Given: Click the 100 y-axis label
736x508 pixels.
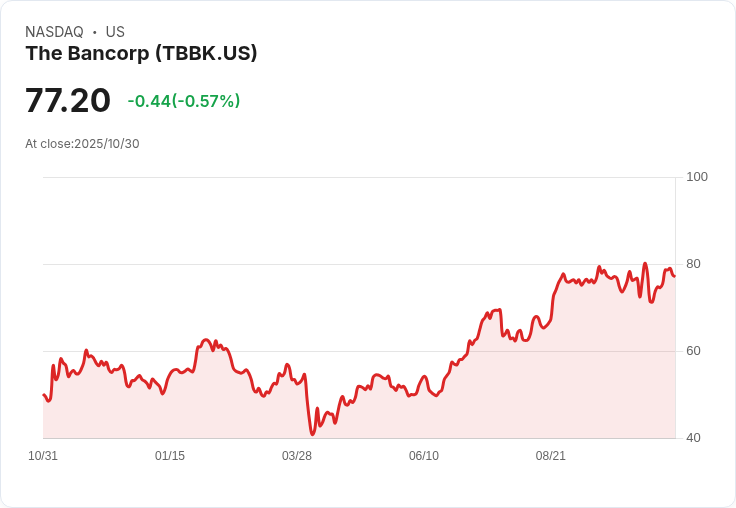Looking at the screenshot, I should click(697, 177).
